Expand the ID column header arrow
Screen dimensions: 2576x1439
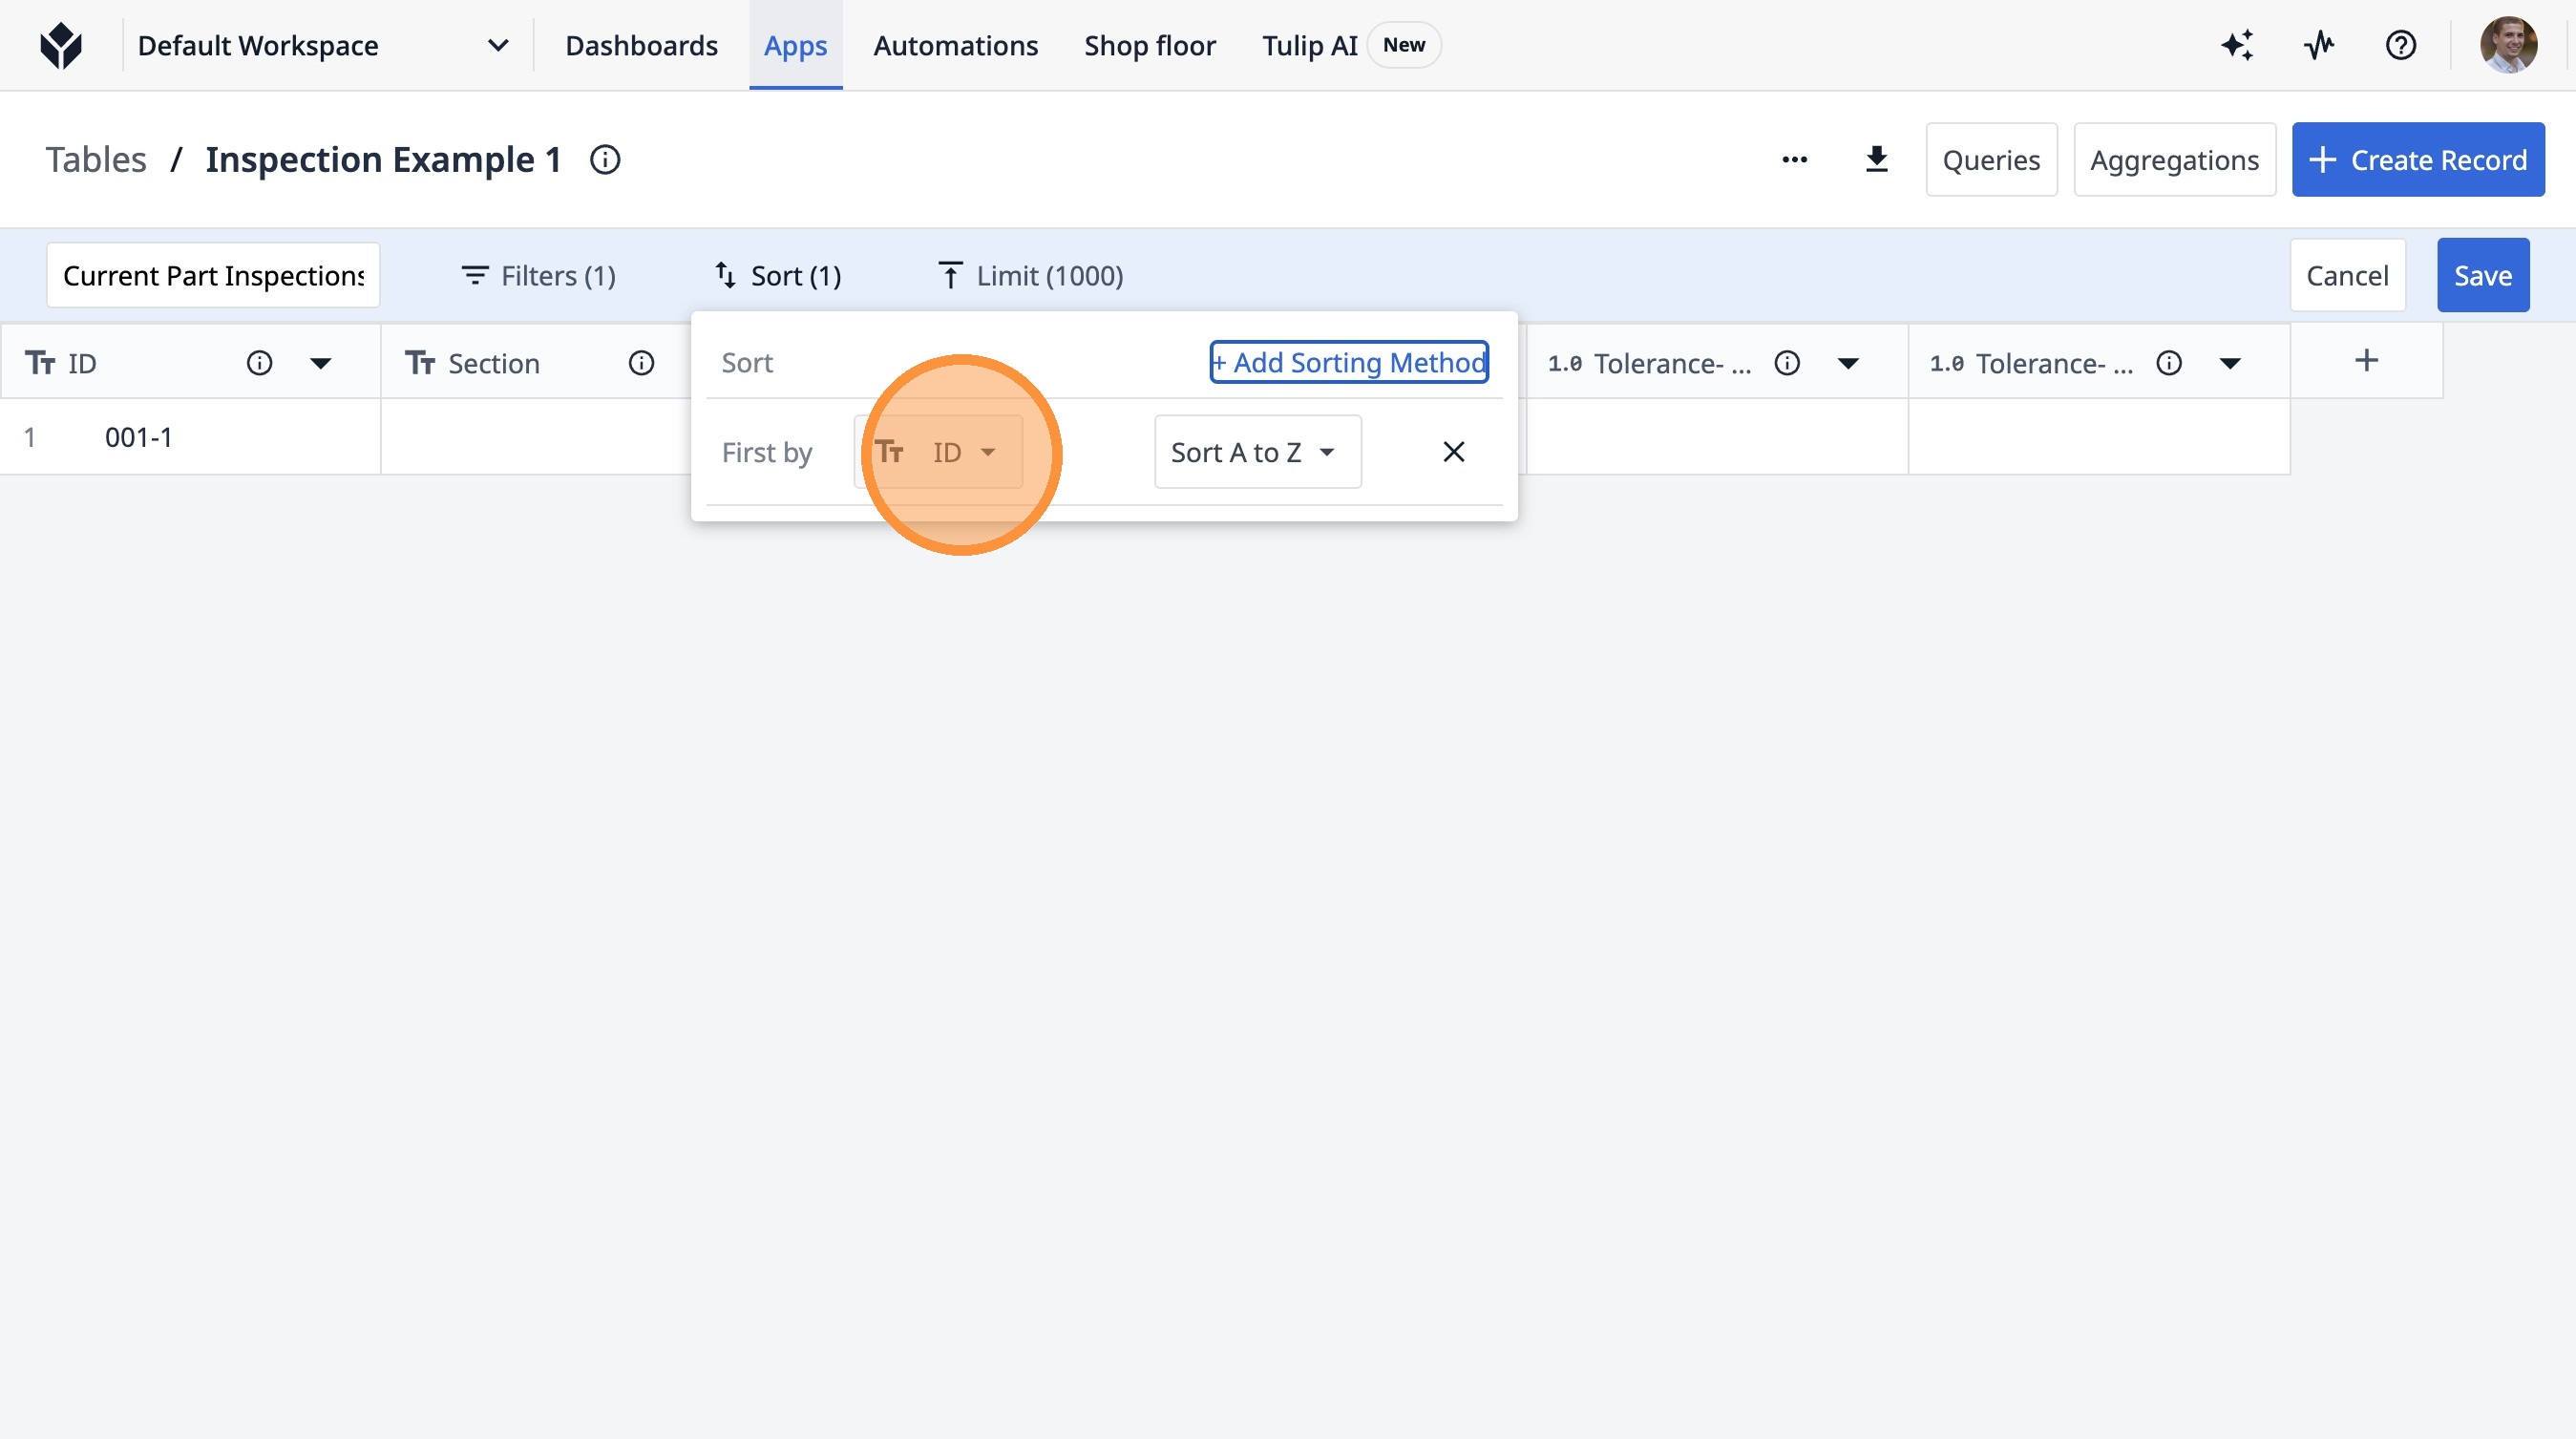point(320,363)
